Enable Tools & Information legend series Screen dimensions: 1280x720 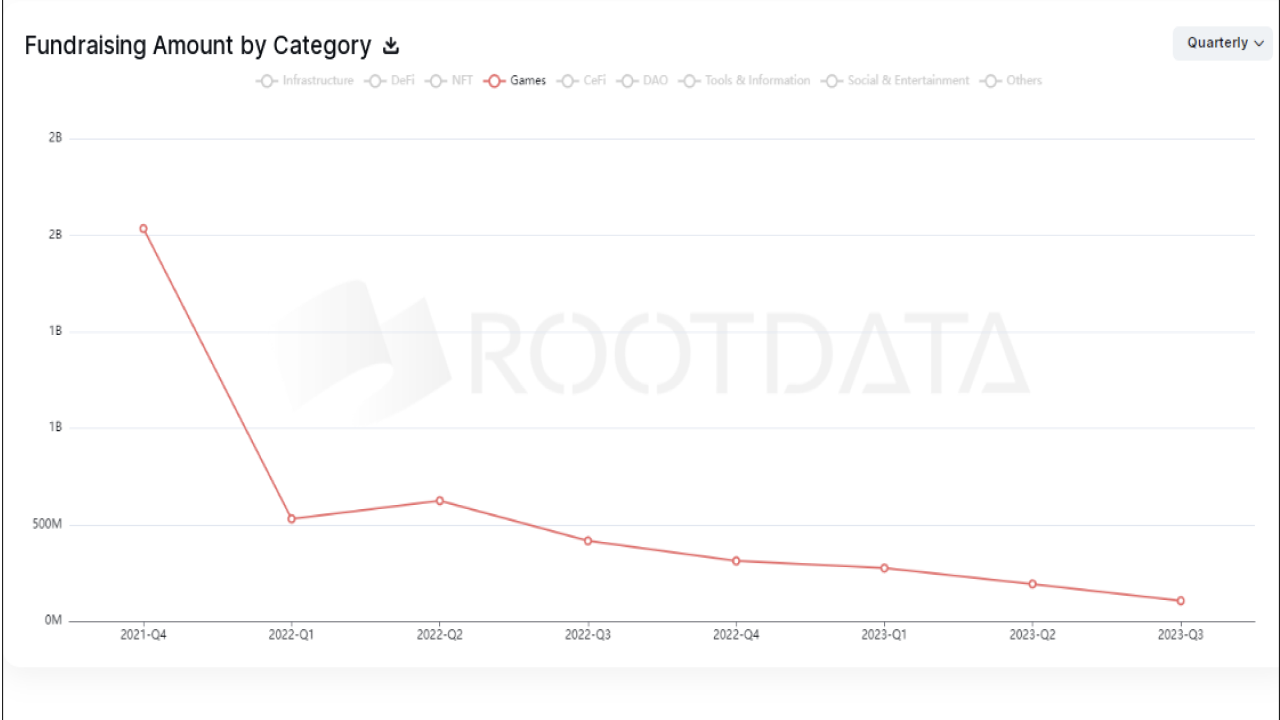[x=745, y=81]
